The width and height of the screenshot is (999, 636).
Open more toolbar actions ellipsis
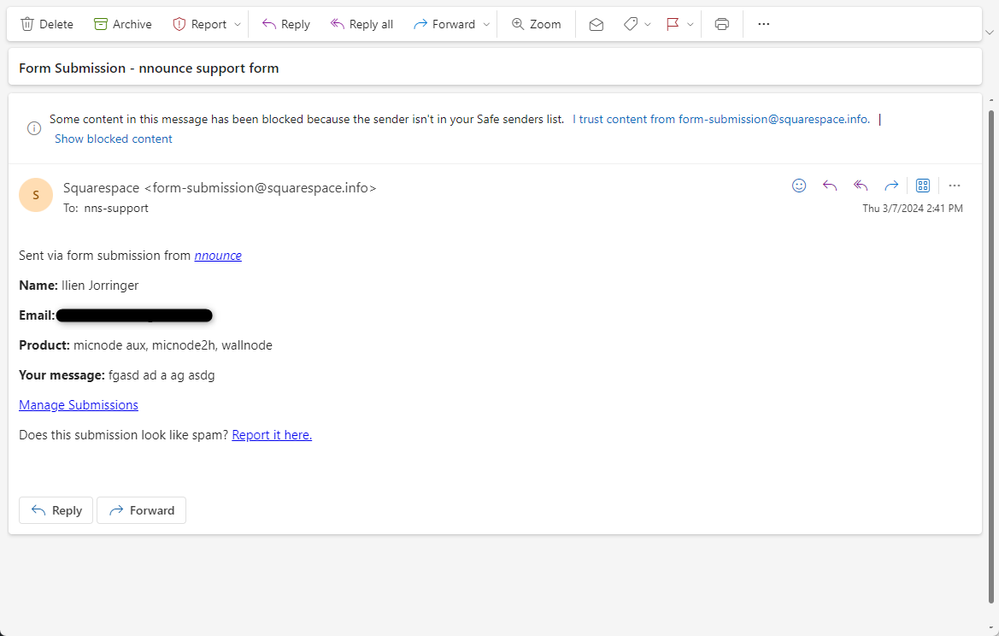[x=764, y=24]
